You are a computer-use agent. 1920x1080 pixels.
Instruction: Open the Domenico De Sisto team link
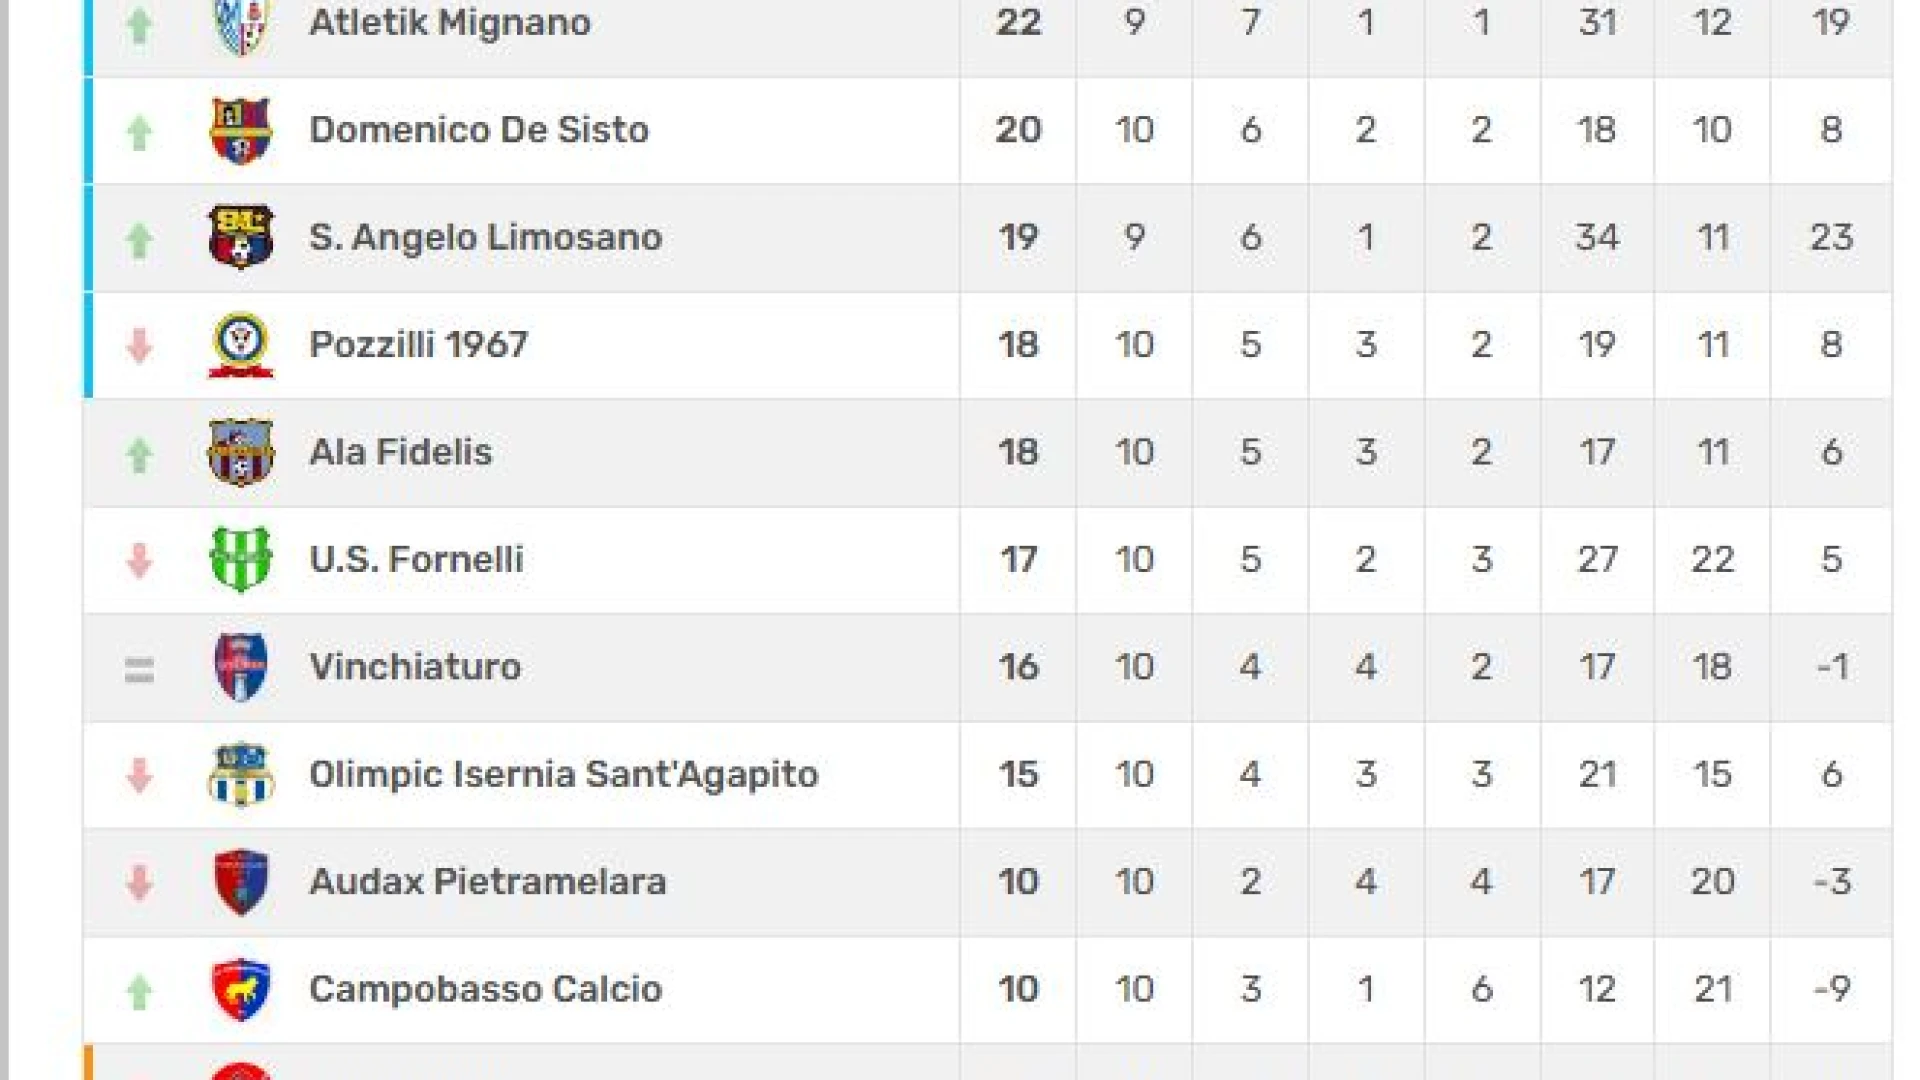pos(479,130)
